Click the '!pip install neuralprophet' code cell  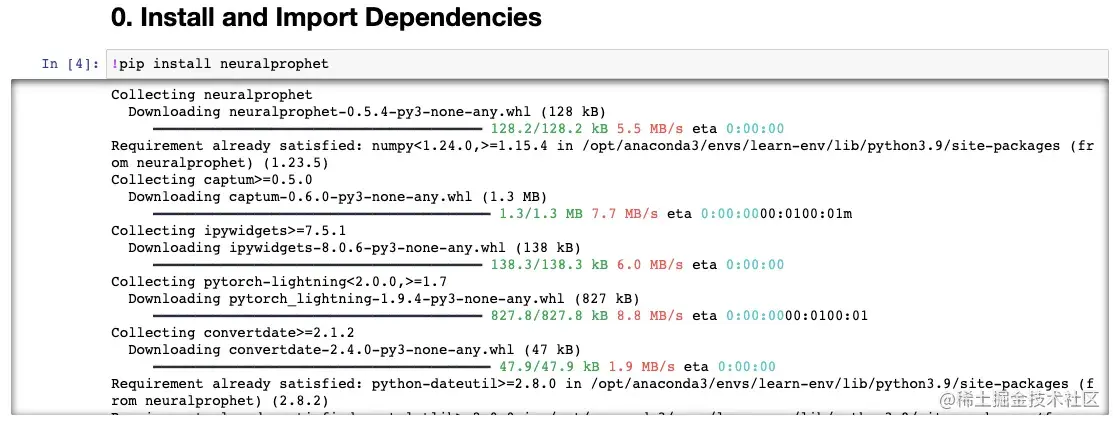(607, 64)
